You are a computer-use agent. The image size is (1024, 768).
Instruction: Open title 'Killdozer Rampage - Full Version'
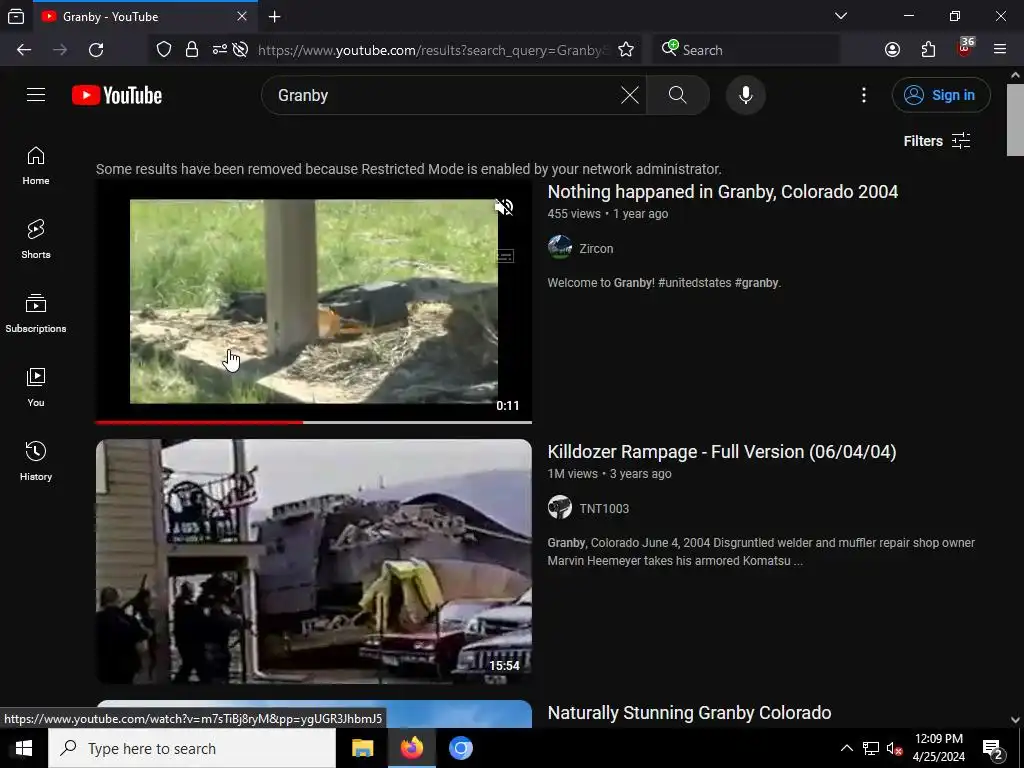(722, 452)
